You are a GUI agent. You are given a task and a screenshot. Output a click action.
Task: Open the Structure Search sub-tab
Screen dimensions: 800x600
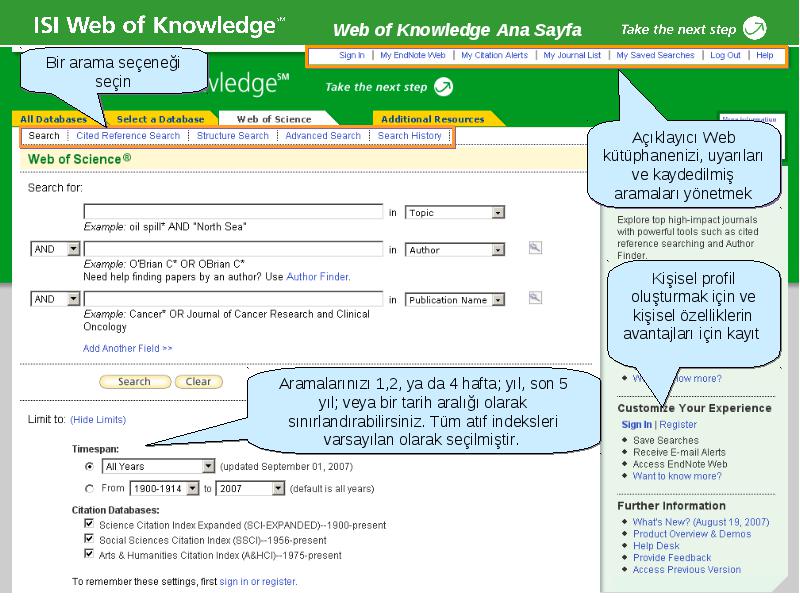pyautogui.click(x=233, y=136)
